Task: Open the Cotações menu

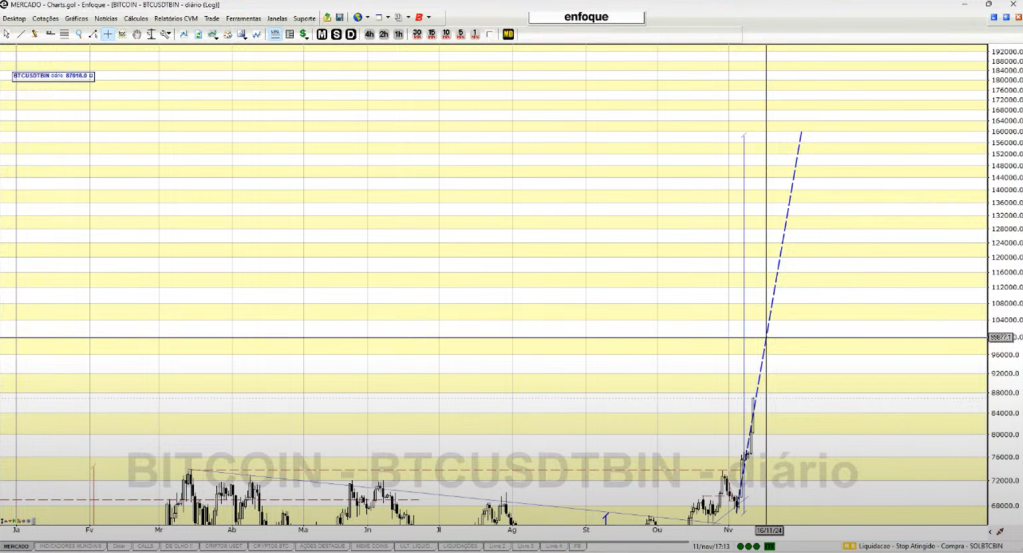Action: (45, 18)
